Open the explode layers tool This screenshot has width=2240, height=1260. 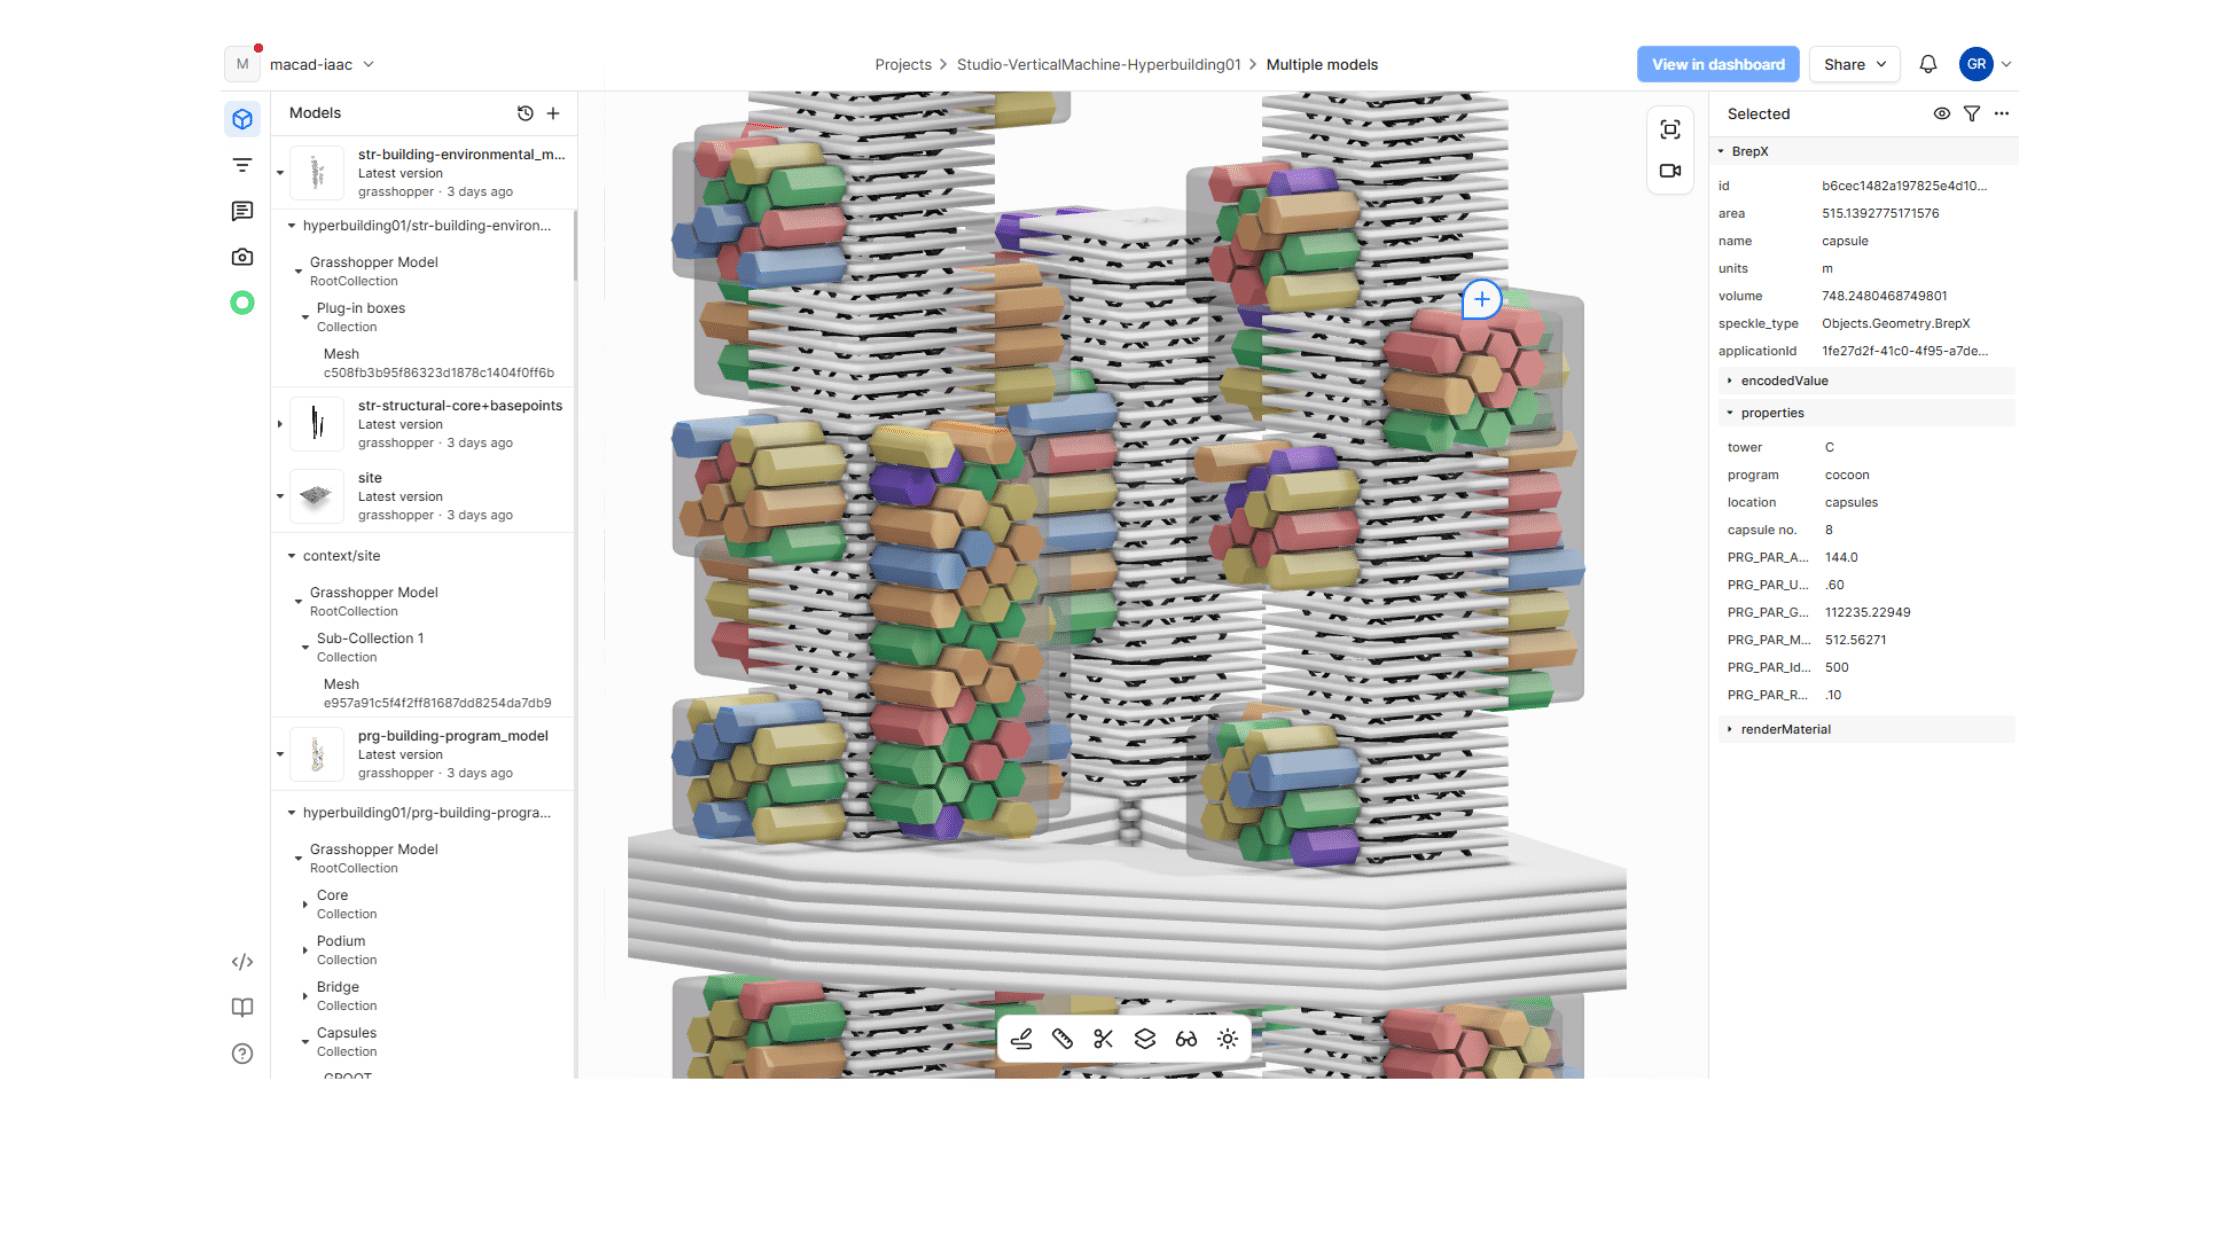pyautogui.click(x=1145, y=1039)
